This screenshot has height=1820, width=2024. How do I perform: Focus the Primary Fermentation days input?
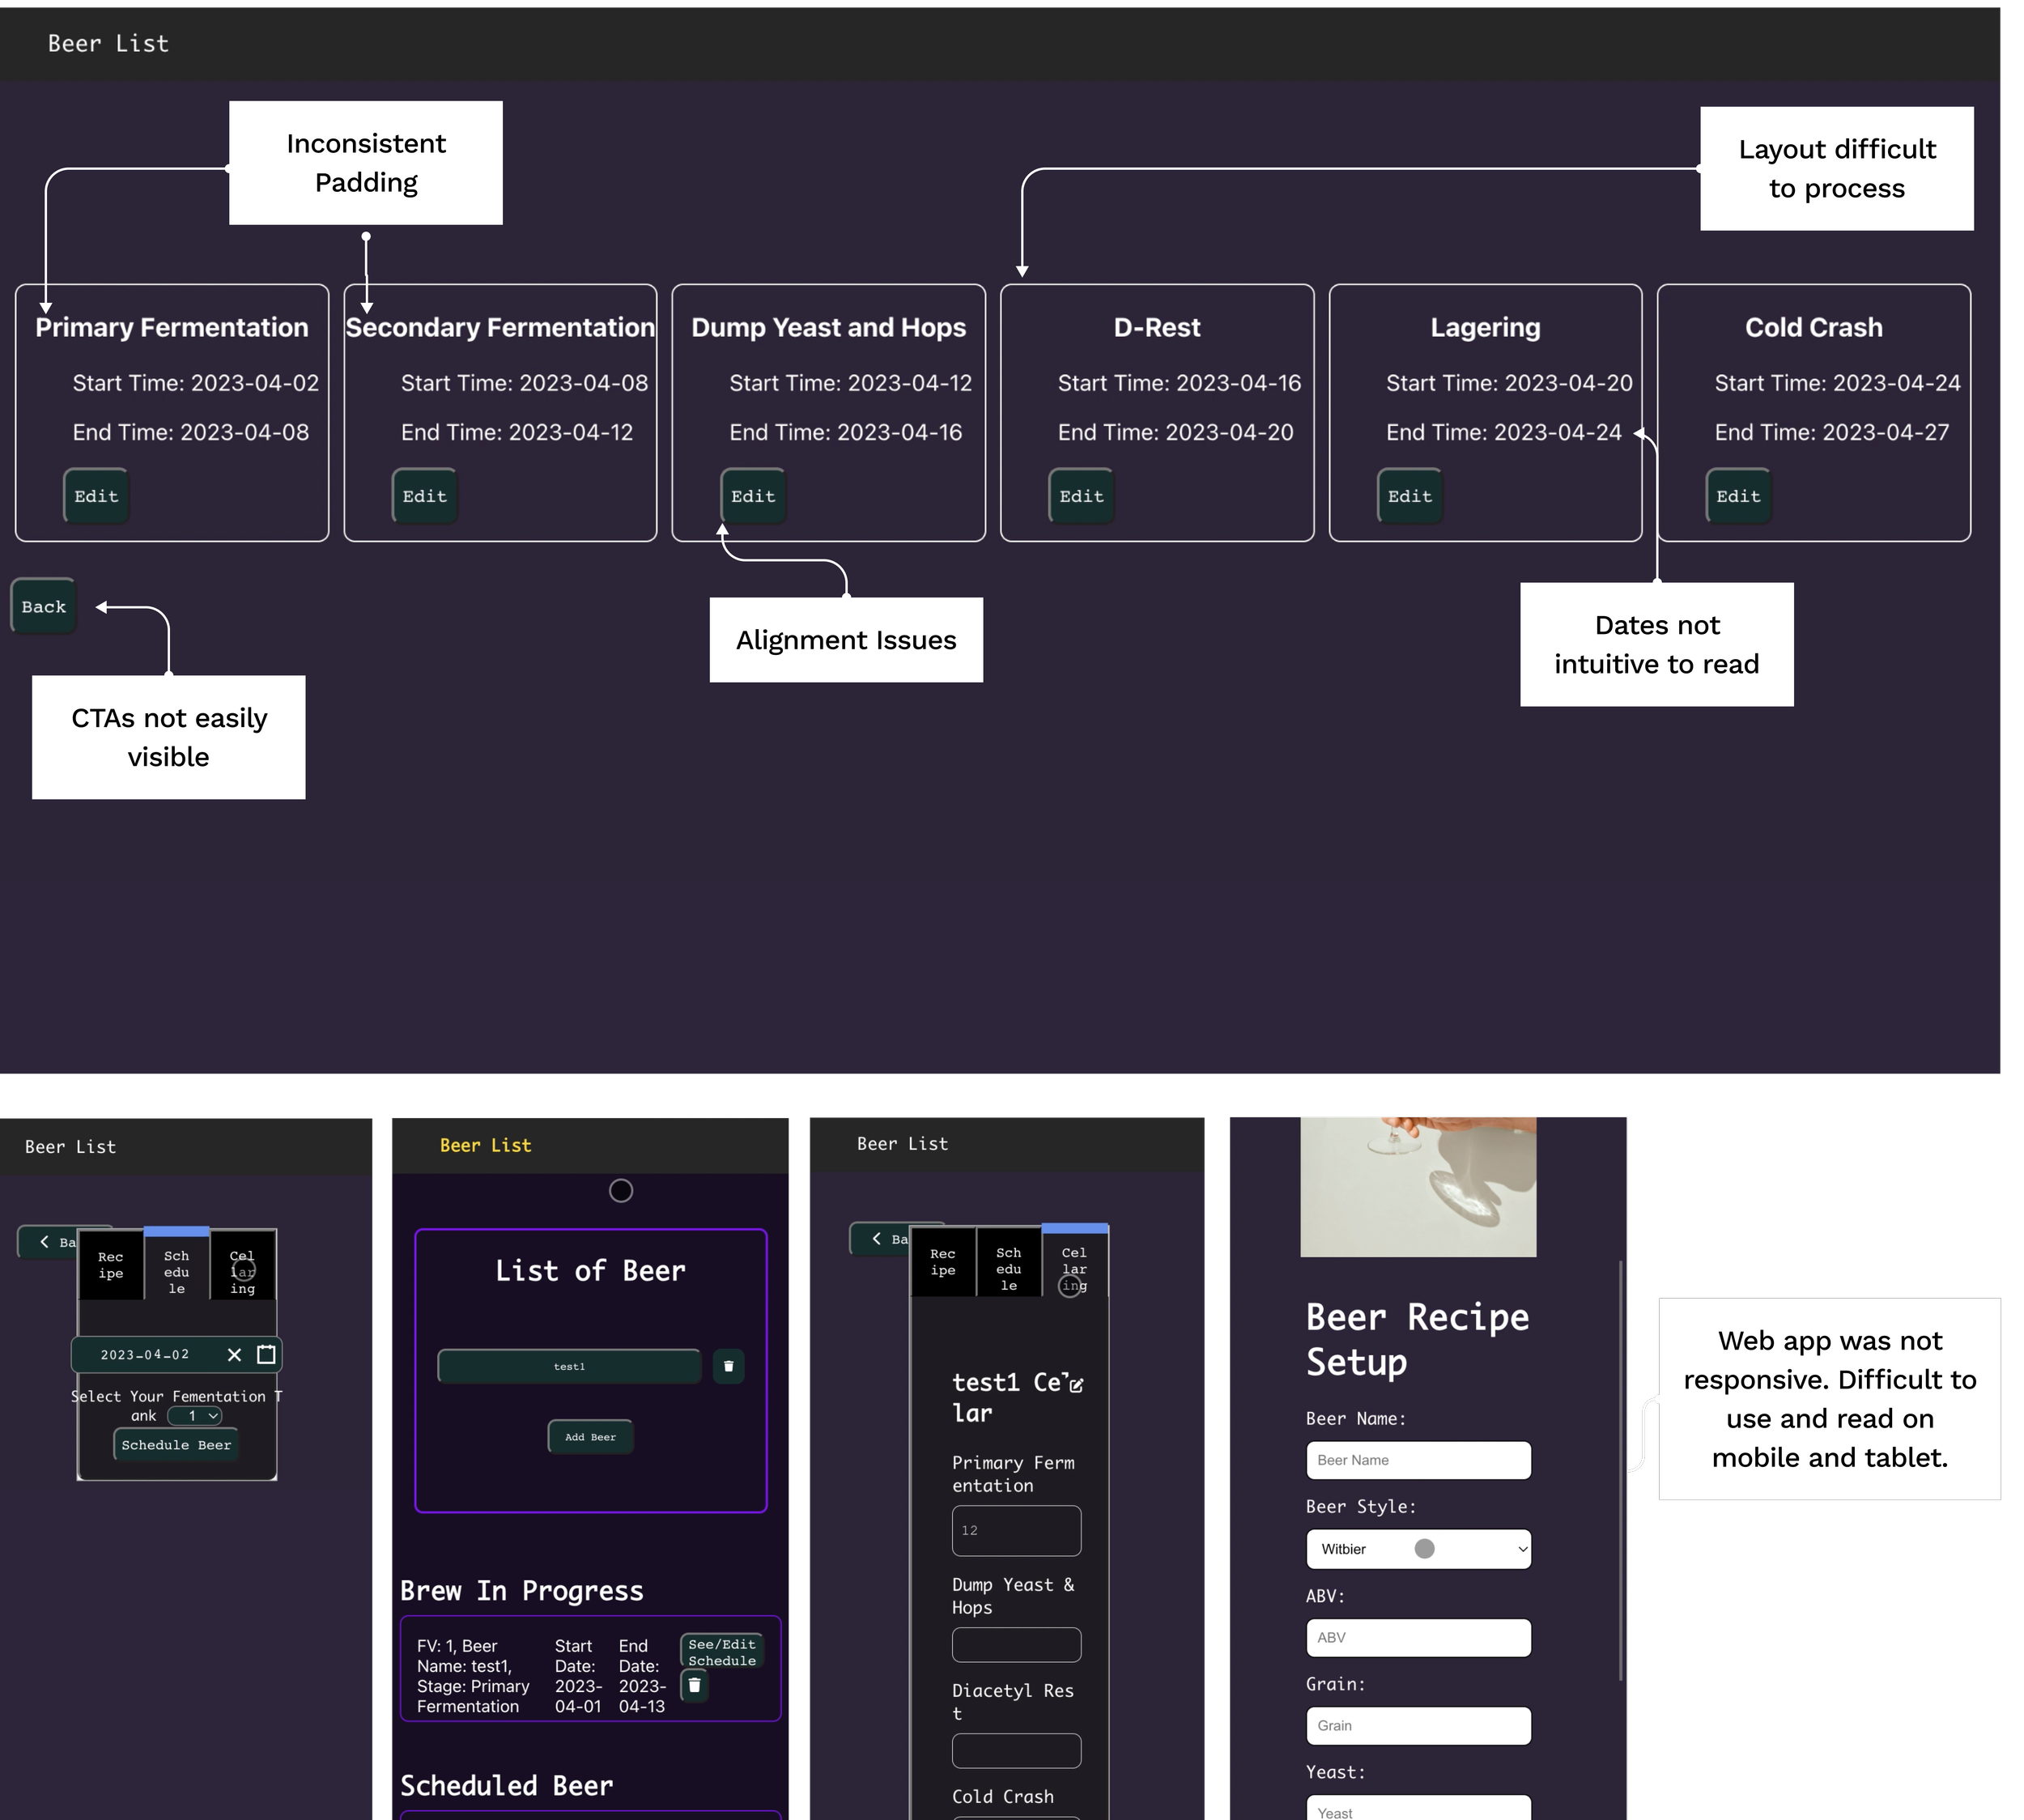[1016, 1530]
